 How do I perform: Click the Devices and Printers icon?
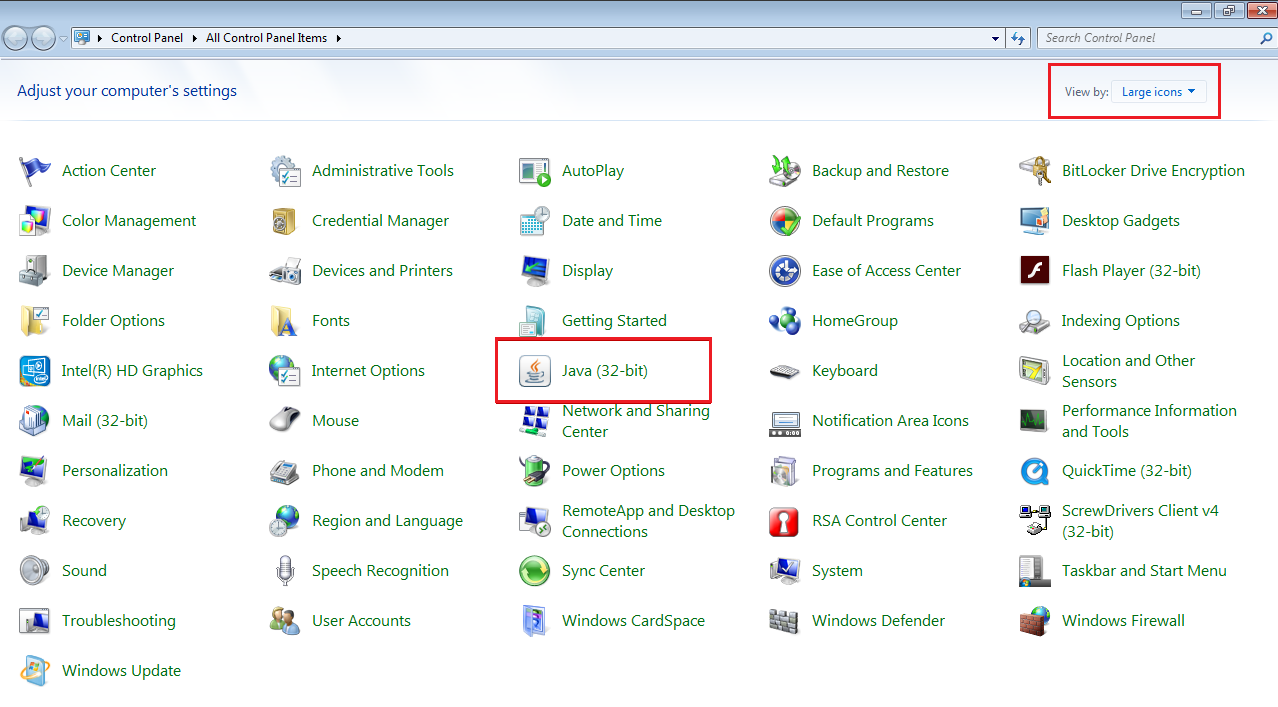(285, 271)
